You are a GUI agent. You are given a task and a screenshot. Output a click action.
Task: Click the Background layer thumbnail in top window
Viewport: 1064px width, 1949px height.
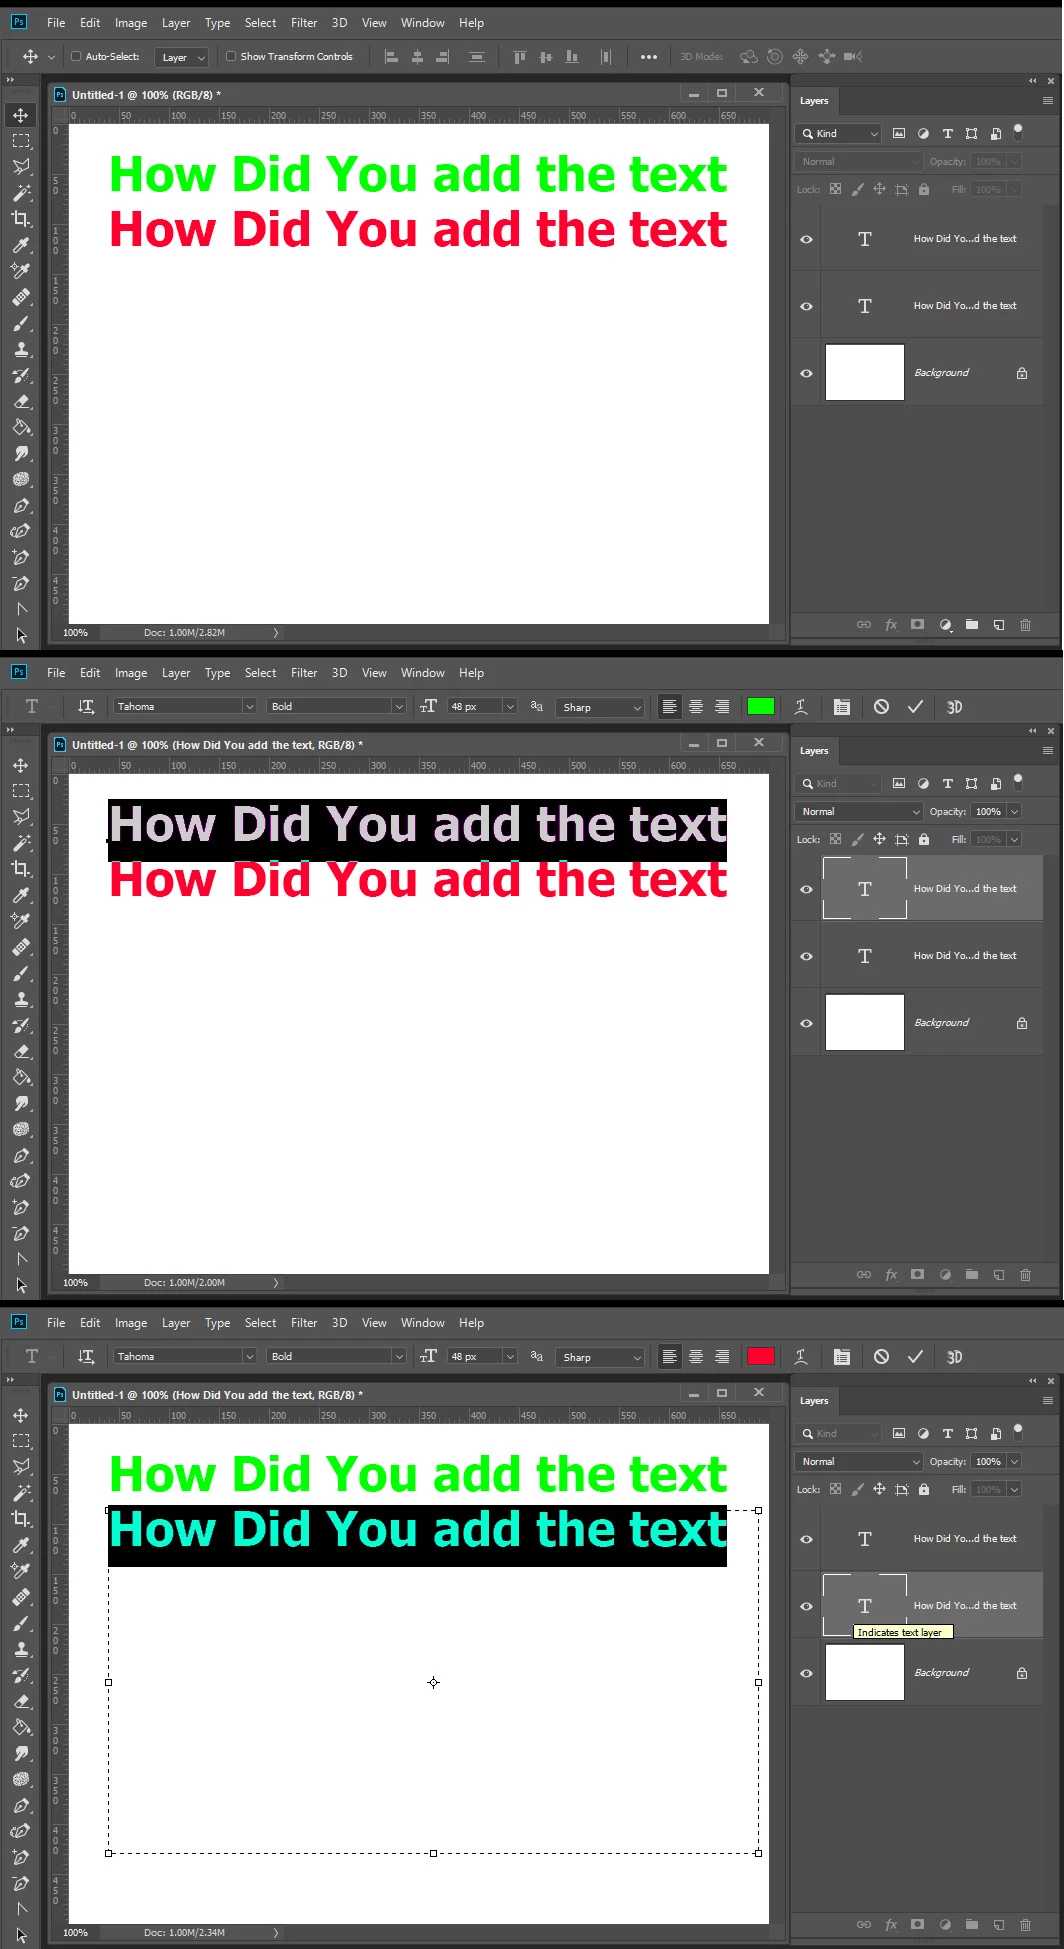pyautogui.click(x=865, y=373)
